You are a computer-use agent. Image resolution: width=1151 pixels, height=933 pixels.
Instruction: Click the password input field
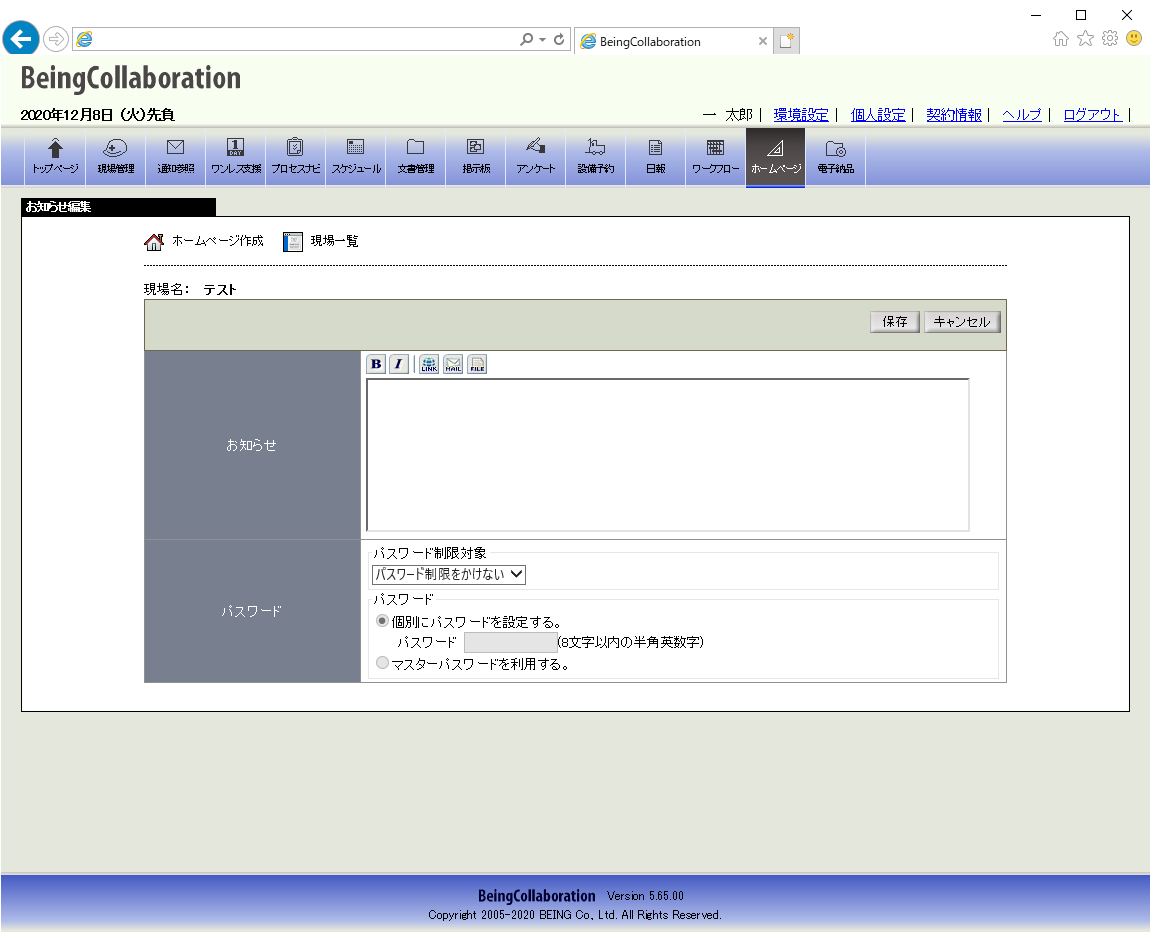click(x=511, y=642)
